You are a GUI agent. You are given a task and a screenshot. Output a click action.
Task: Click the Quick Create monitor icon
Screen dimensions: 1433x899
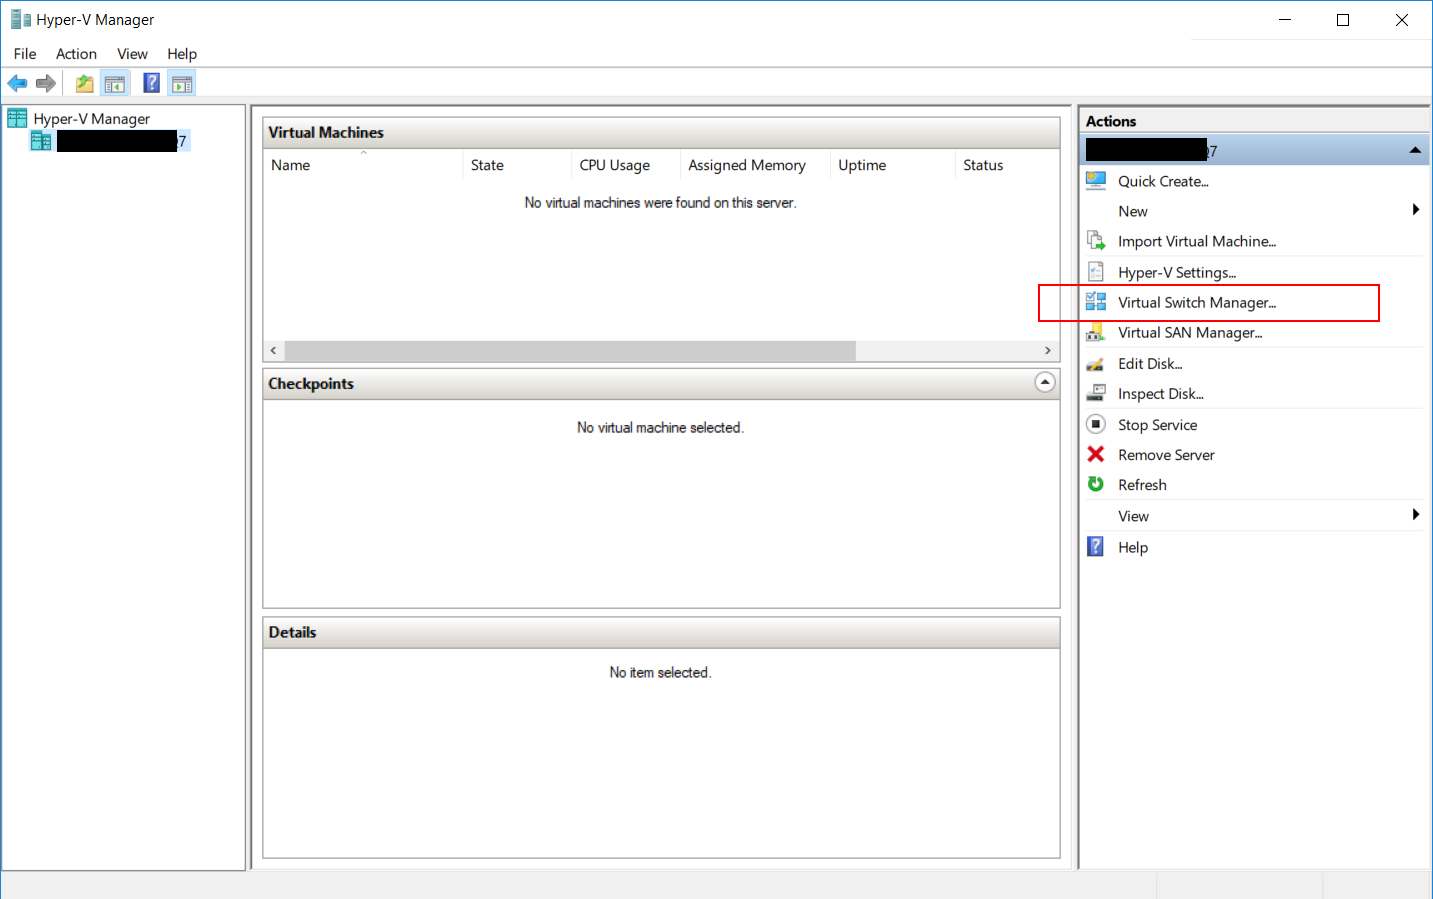coord(1096,181)
